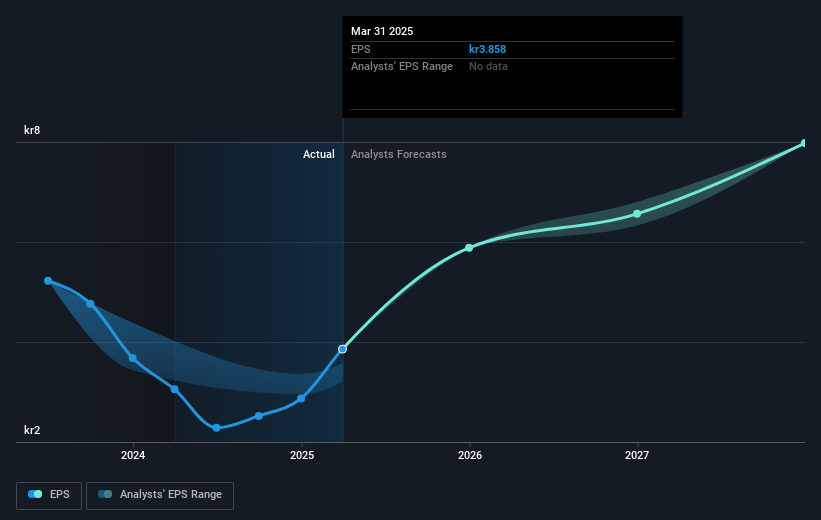Click the kr2 y-axis label
The height and width of the screenshot is (520, 821).
[x=32, y=430]
